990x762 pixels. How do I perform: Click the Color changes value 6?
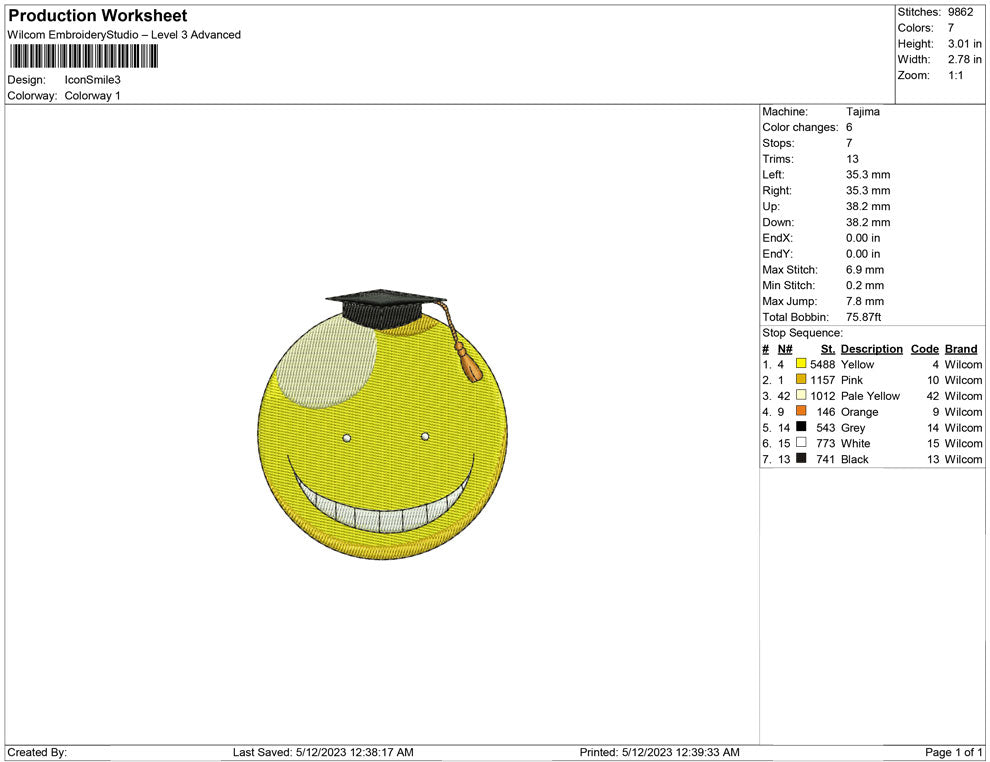click(x=849, y=128)
